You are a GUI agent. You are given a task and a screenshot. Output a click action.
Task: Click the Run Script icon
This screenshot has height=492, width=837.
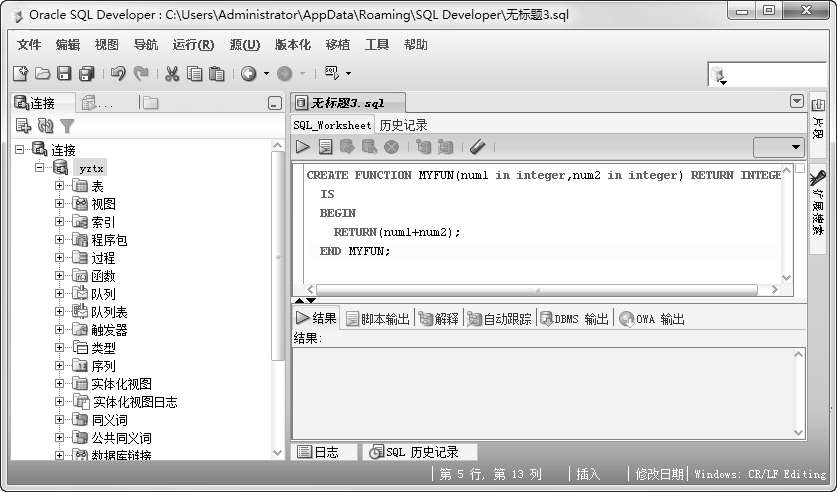pos(325,147)
